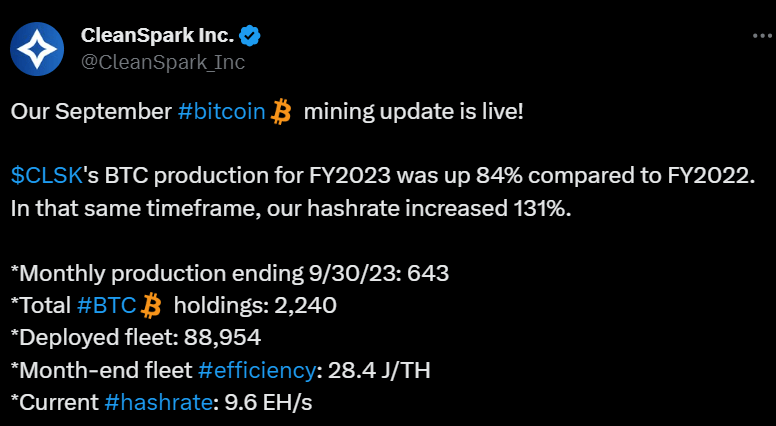Click the Bitcoin emoji beside #bitcoin
Image resolution: width=776 pixels, height=426 pixels.
pyautogui.click(x=281, y=112)
